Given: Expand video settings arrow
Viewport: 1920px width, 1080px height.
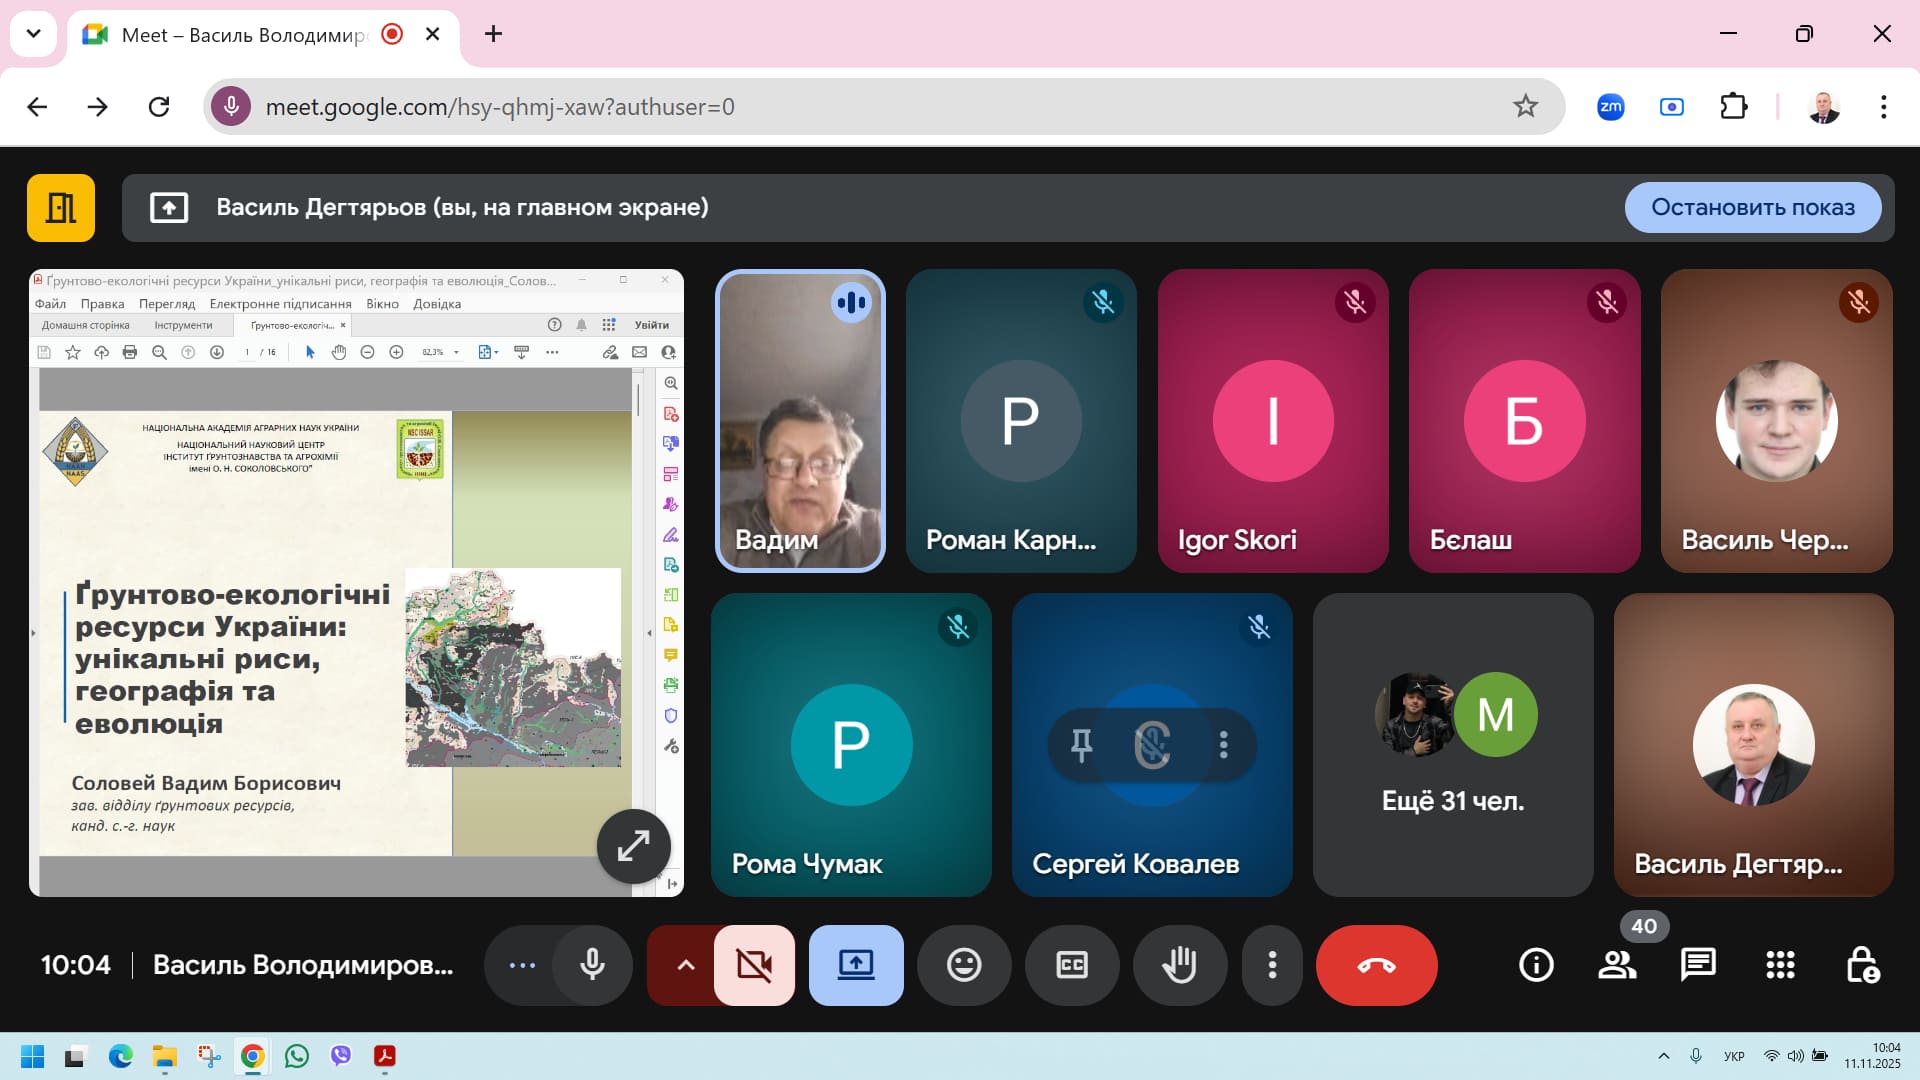Looking at the screenshot, I should tap(685, 965).
